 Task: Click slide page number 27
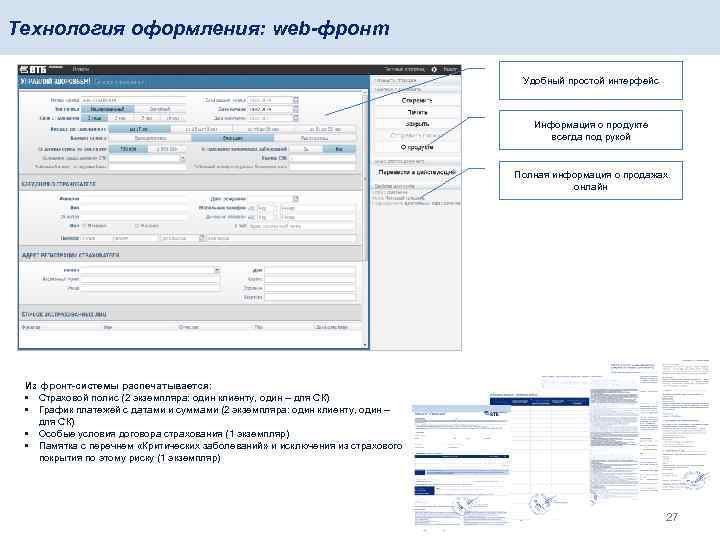pyautogui.click(x=671, y=517)
